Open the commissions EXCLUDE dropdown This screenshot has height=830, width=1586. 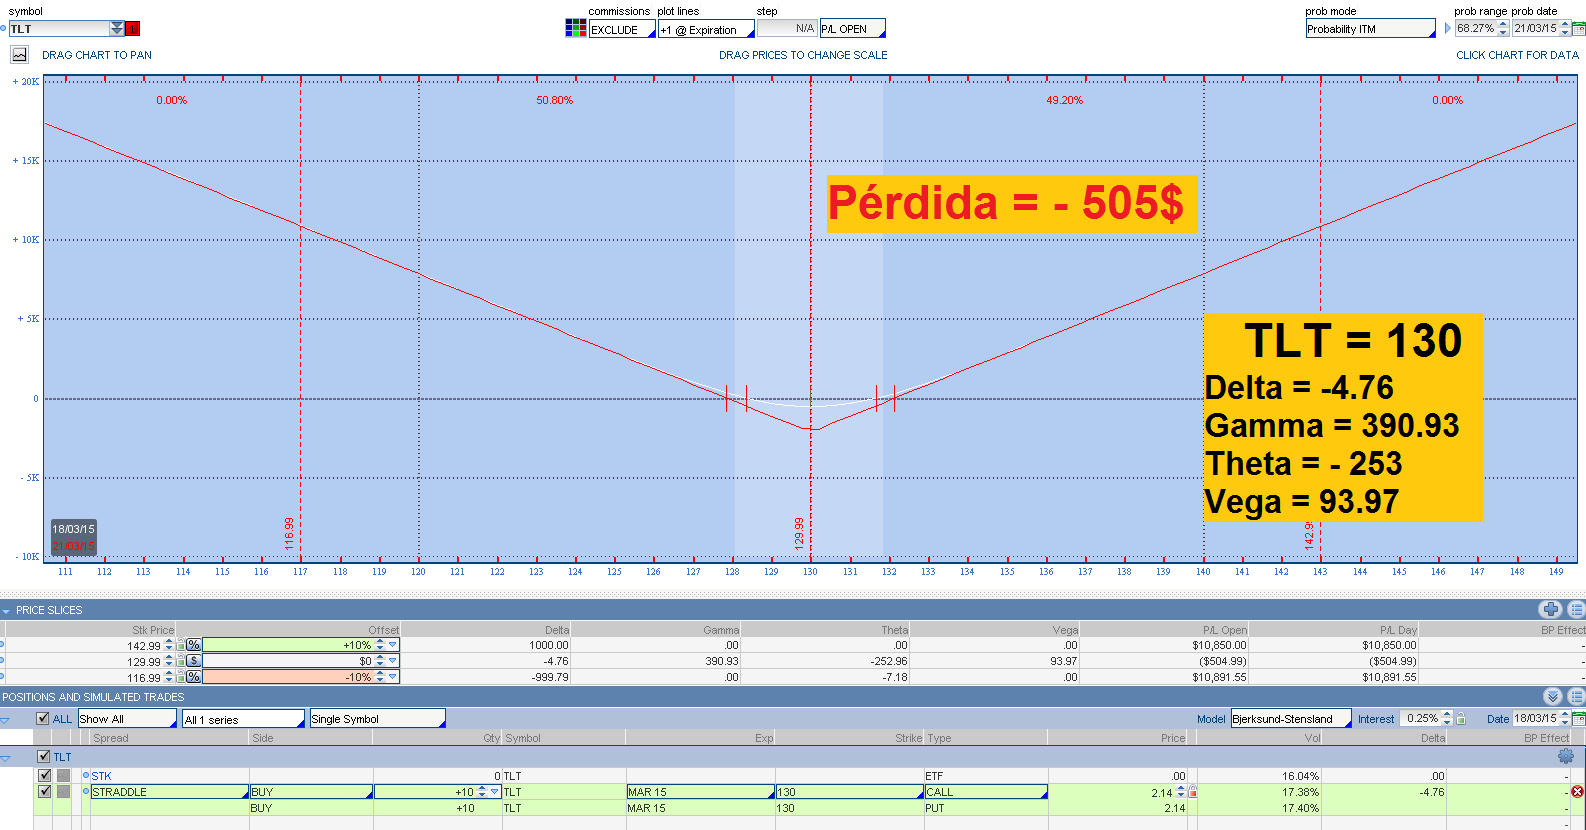pyautogui.click(x=622, y=29)
